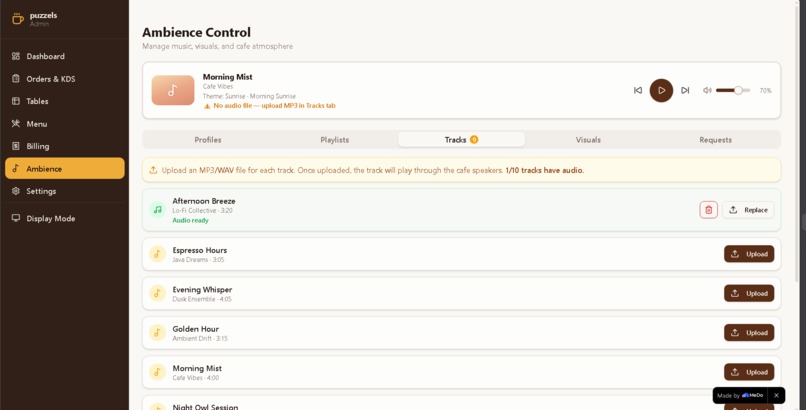Upload audio for Evening Whisper
Viewport: 806px width, 410px height.
click(x=749, y=293)
